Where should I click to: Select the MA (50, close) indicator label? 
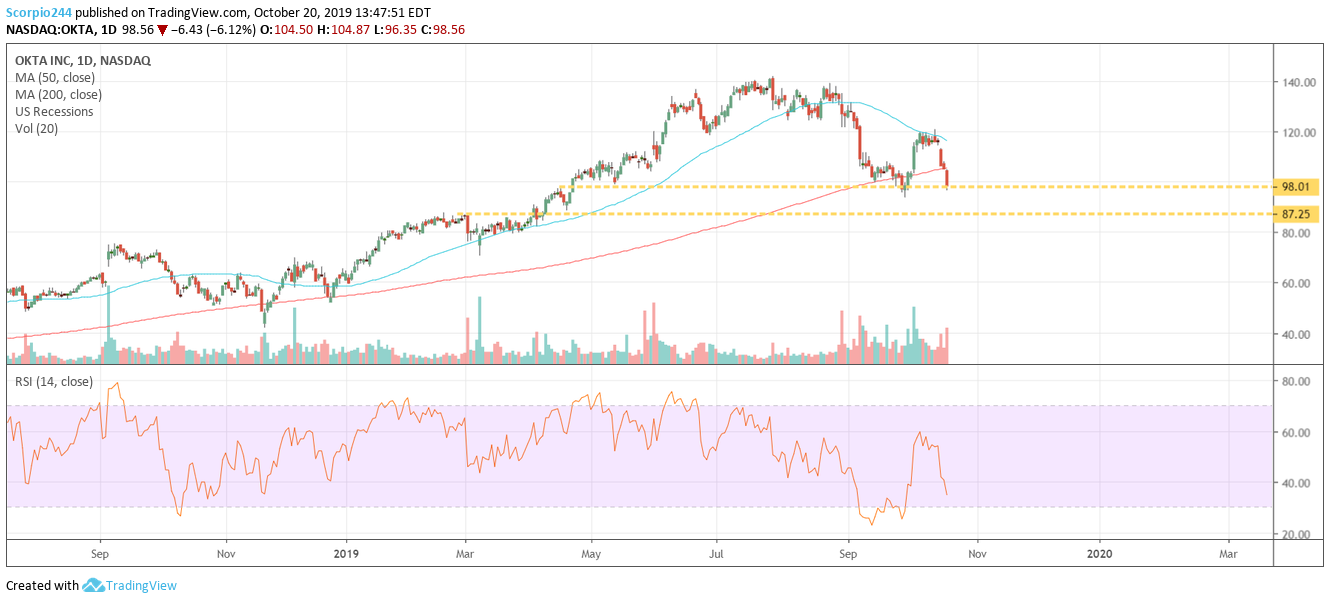[57, 78]
